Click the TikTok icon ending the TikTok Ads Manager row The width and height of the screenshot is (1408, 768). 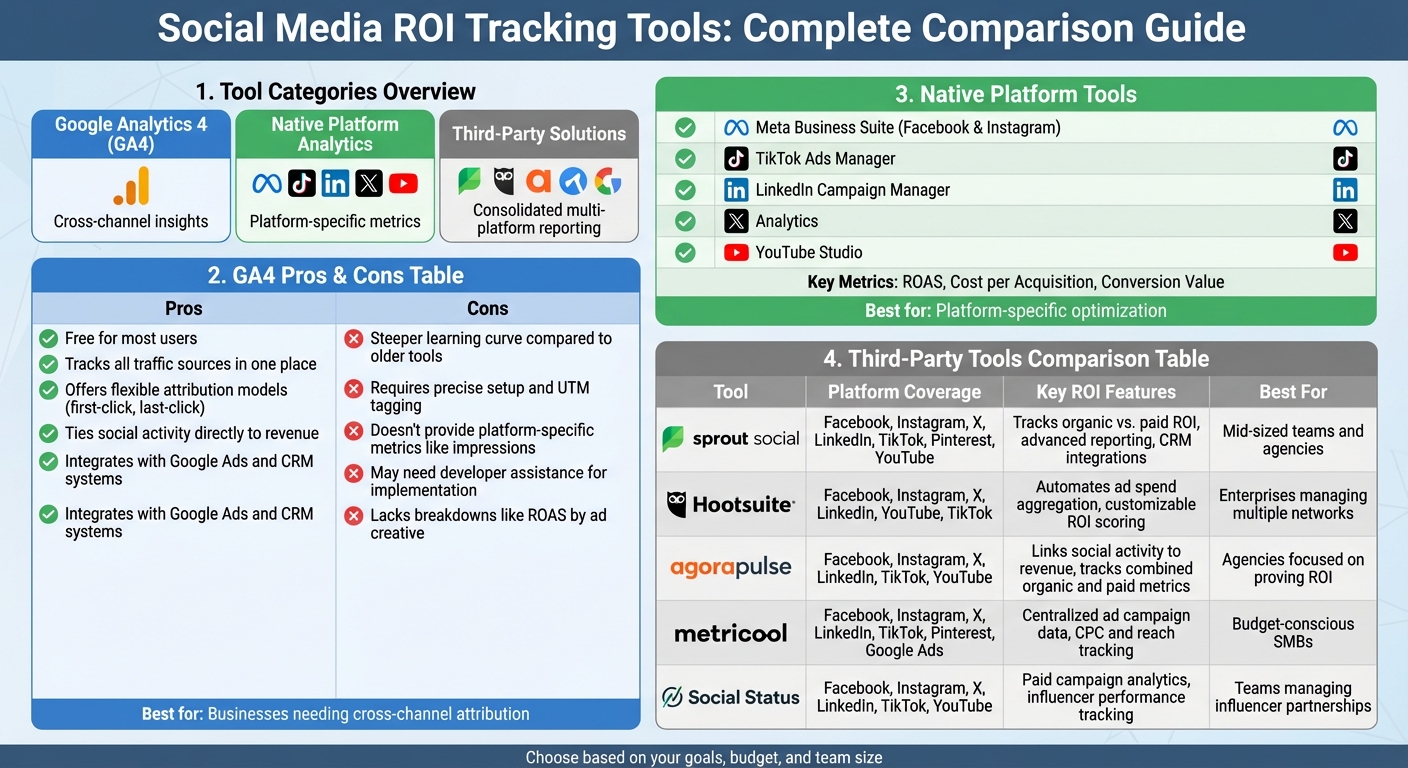pyautogui.click(x=1345, y=159)
